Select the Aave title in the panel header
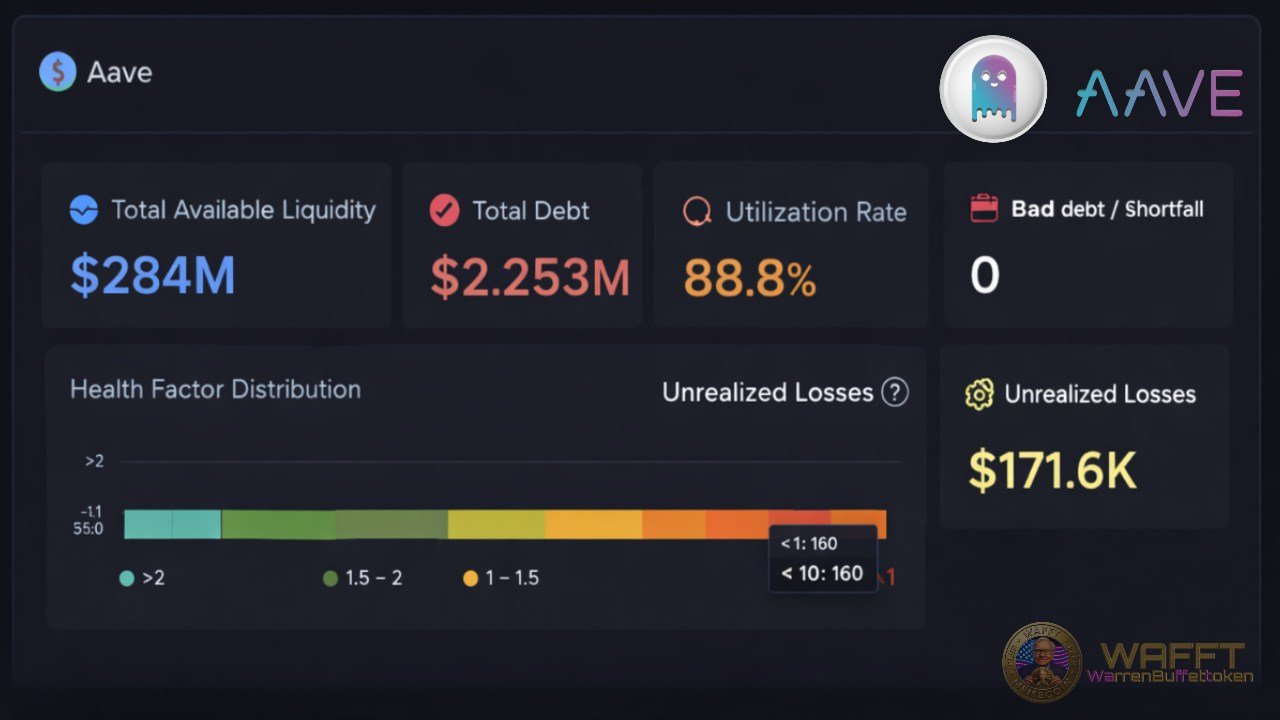1280x720 pixels. 120,72
